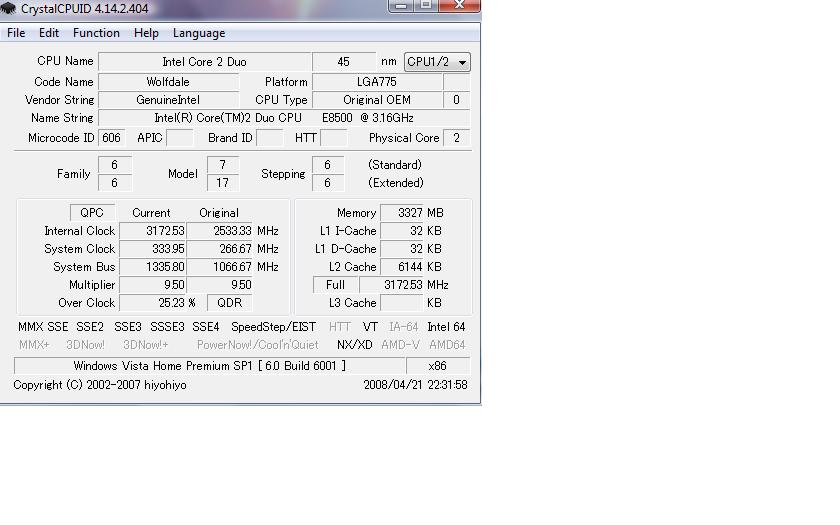
Task: Click the Over Clock value 25.23
Action: [153, 303]
